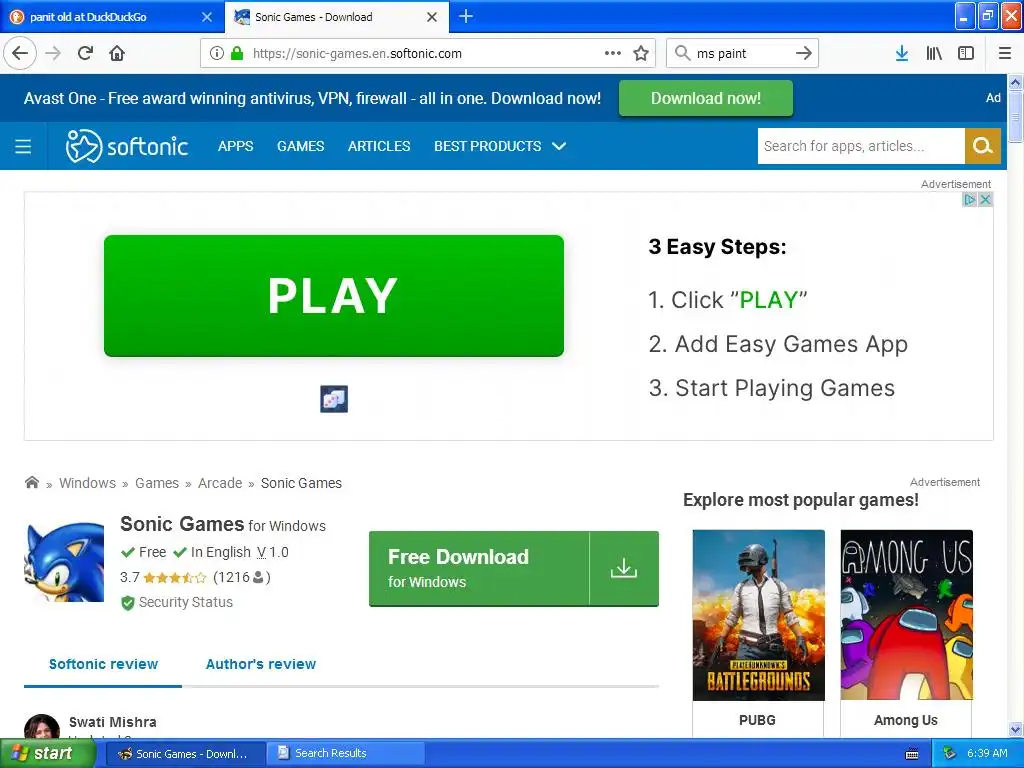Open the Firefox hamburger menu

coord(1005,53)
